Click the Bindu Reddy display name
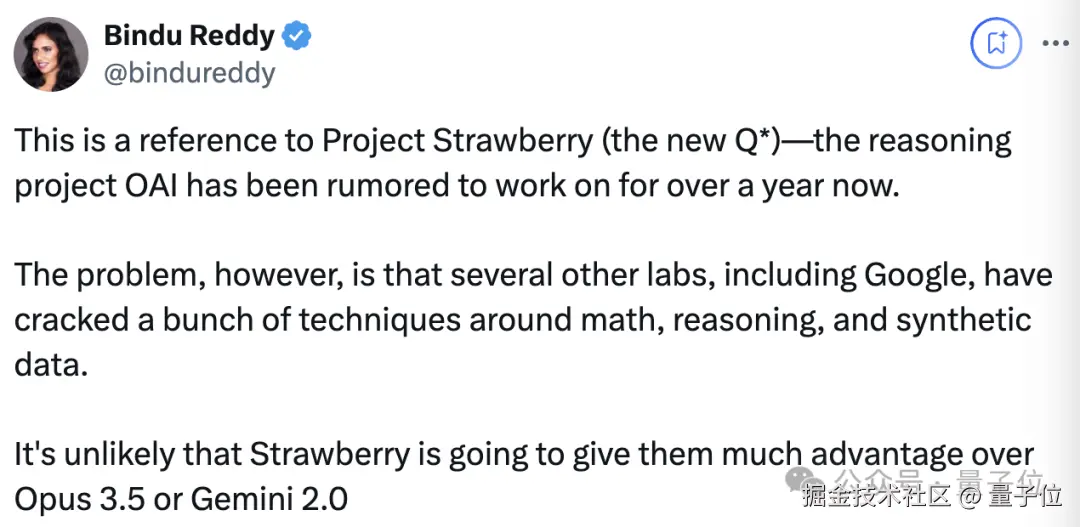 point(189,35)
